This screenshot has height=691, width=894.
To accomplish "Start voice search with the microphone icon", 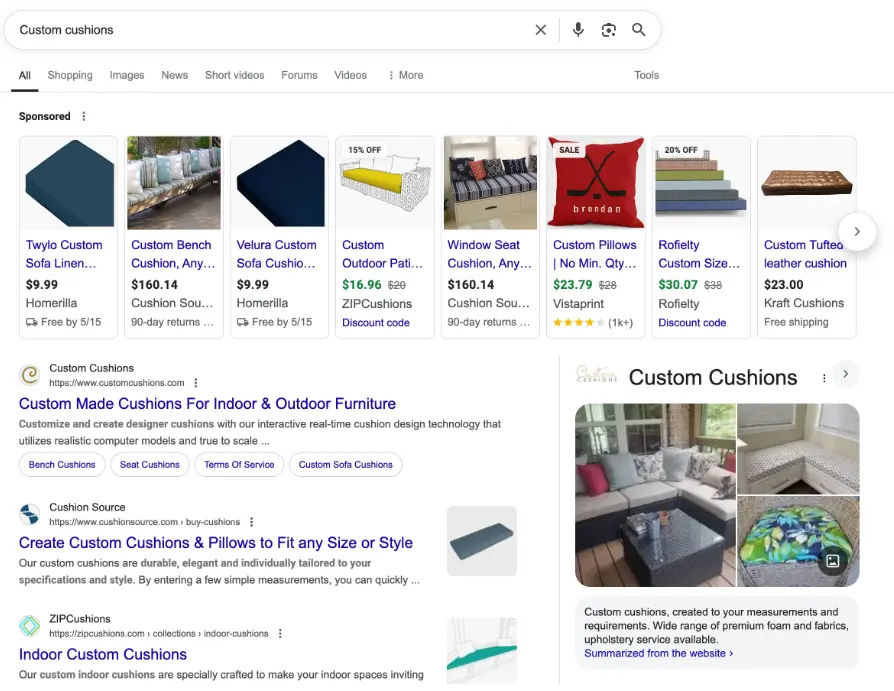I will tap(578, 30).
